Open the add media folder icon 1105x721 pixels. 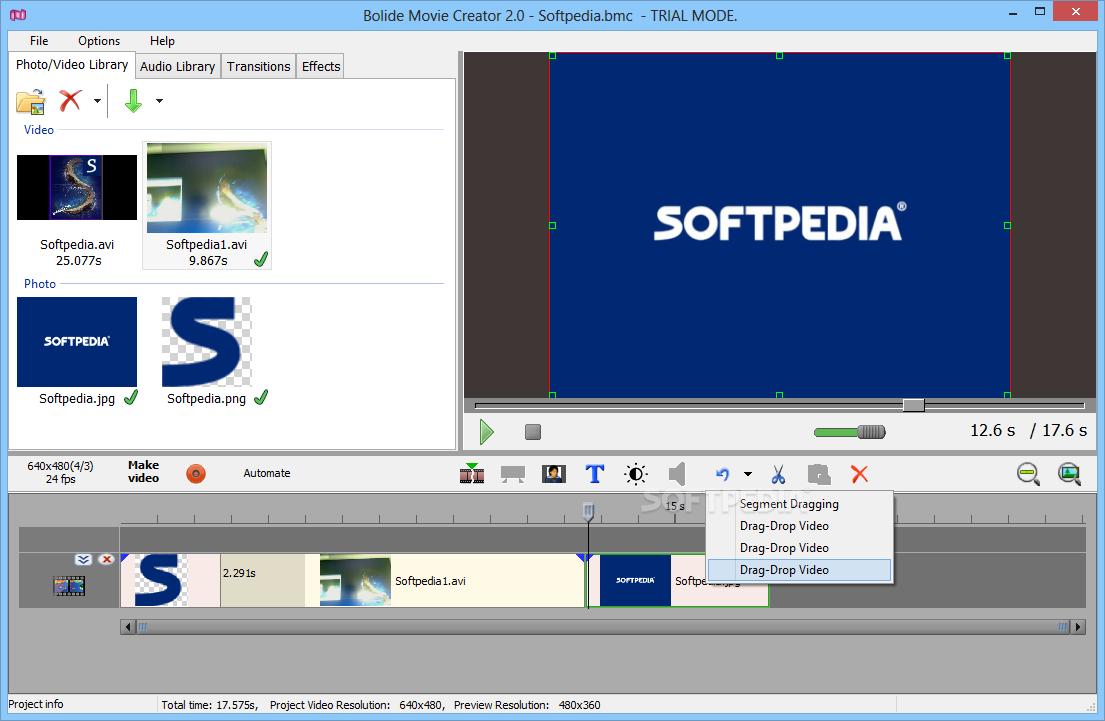click(x=31, y=101)
